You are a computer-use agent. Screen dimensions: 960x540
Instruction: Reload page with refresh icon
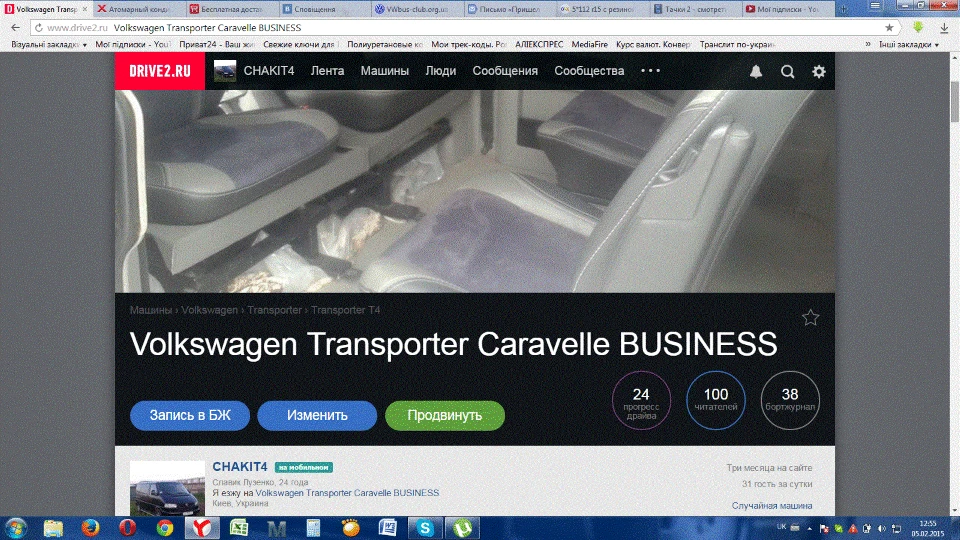coord(39,28)
